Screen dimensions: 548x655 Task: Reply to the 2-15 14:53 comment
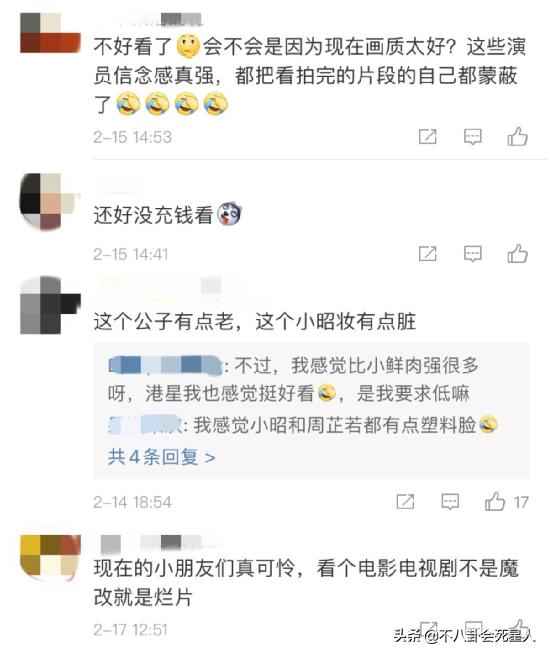click(472, 137)
